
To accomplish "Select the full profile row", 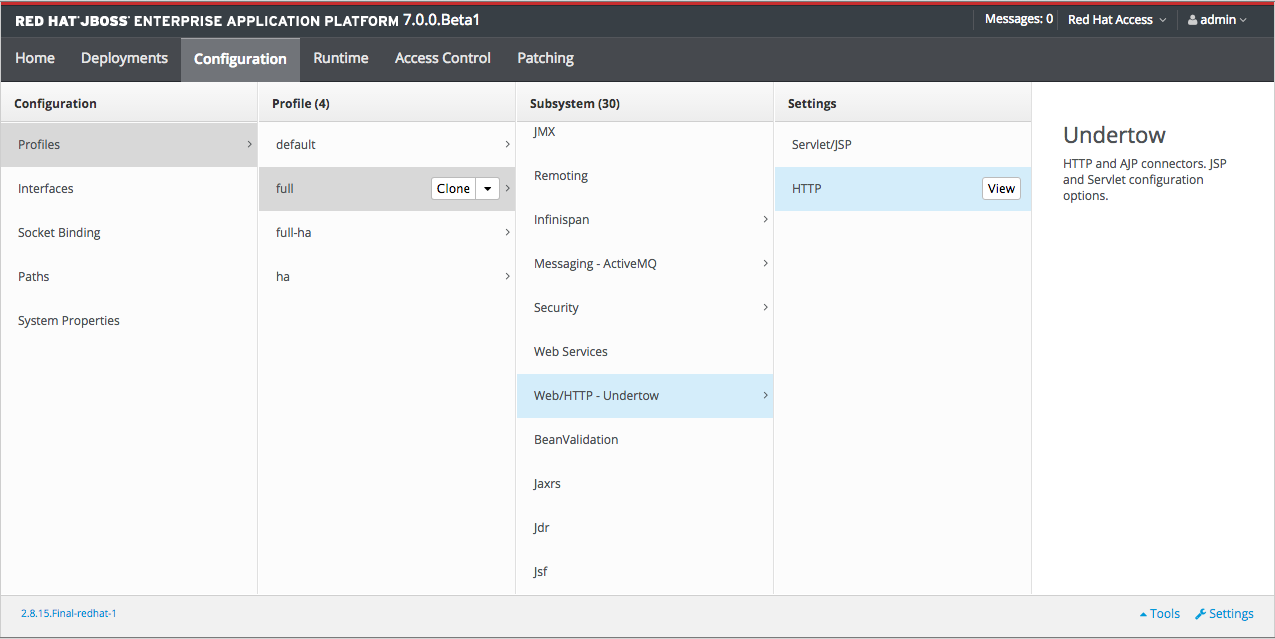I will pyautogui.click(x=387, y=189).
